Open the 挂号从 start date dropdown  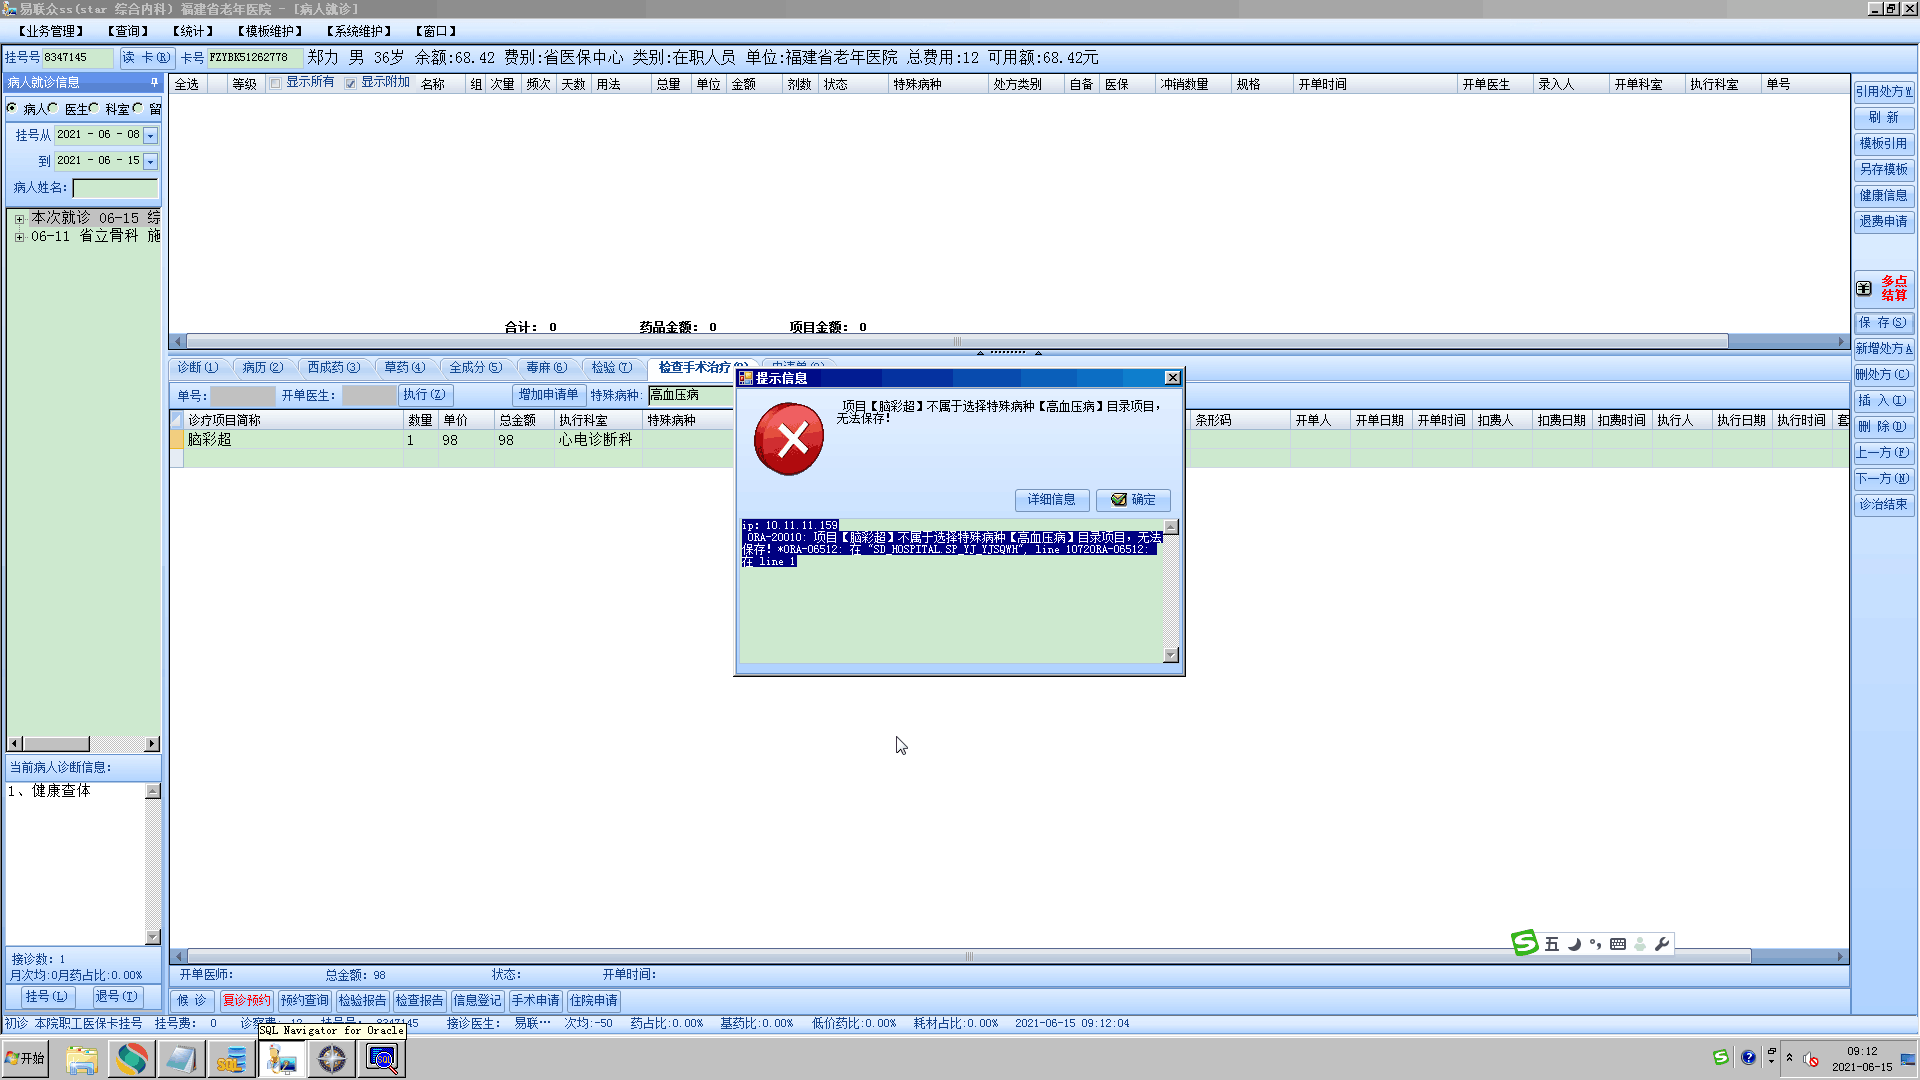(x=150, y=135)
